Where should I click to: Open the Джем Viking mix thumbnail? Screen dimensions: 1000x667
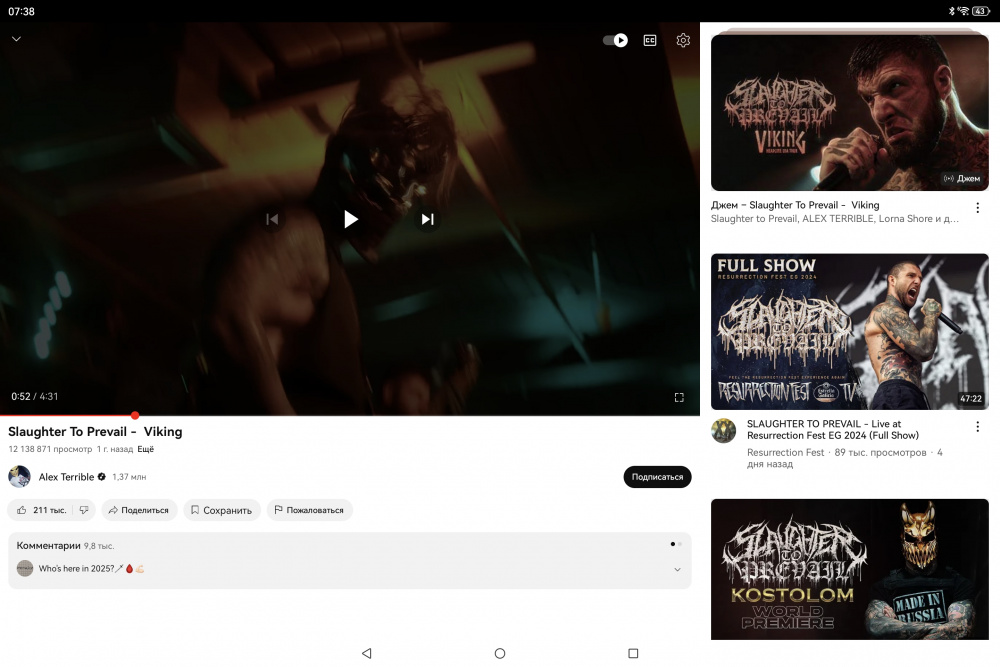point(849,112)
